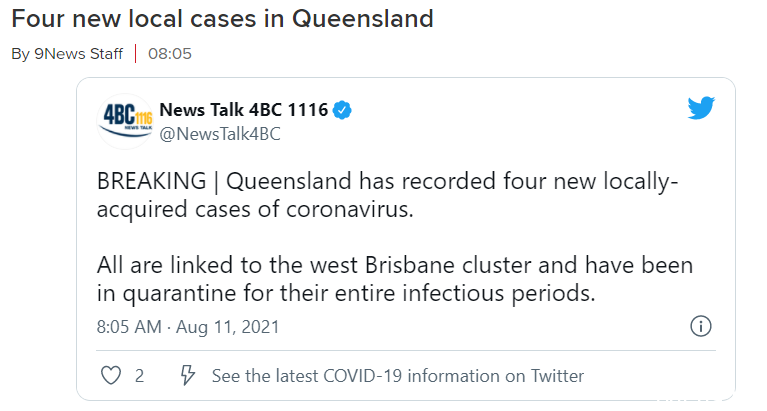Click the word coronavirus in the tweet
Viewport: 767px width, 411px height.
(349, 209)
